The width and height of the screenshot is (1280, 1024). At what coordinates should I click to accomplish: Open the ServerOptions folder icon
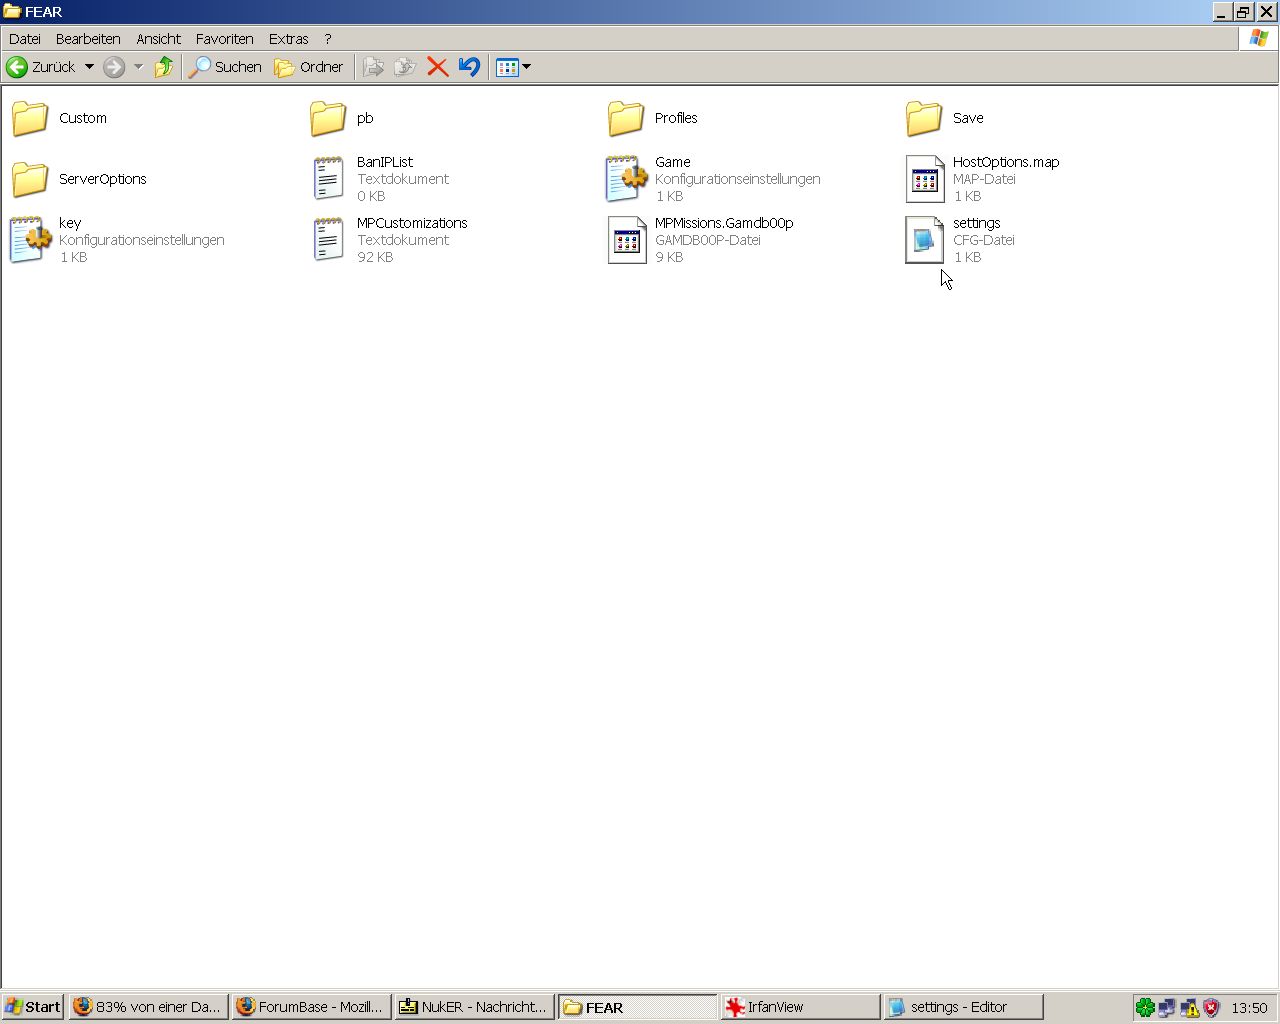(30, 179)
